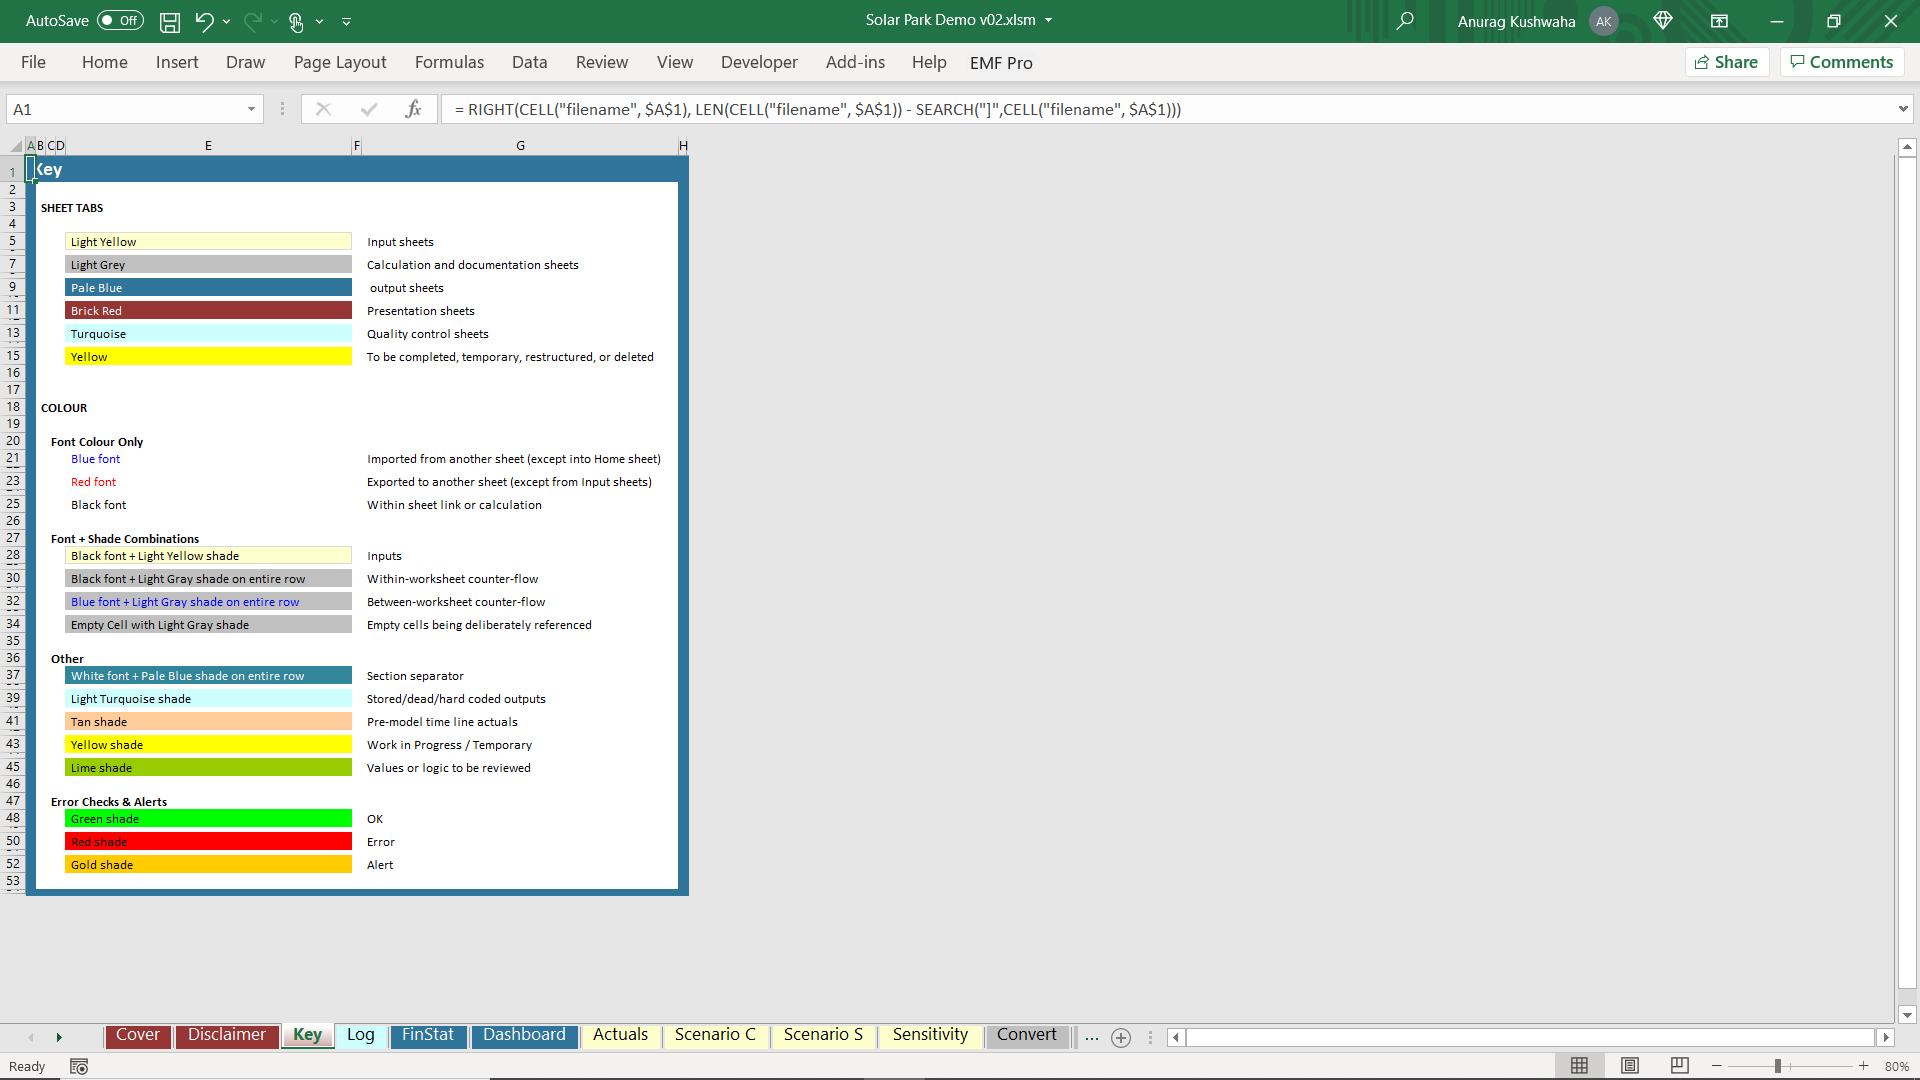Select Page Break Preview icon

(1680, 1066)
